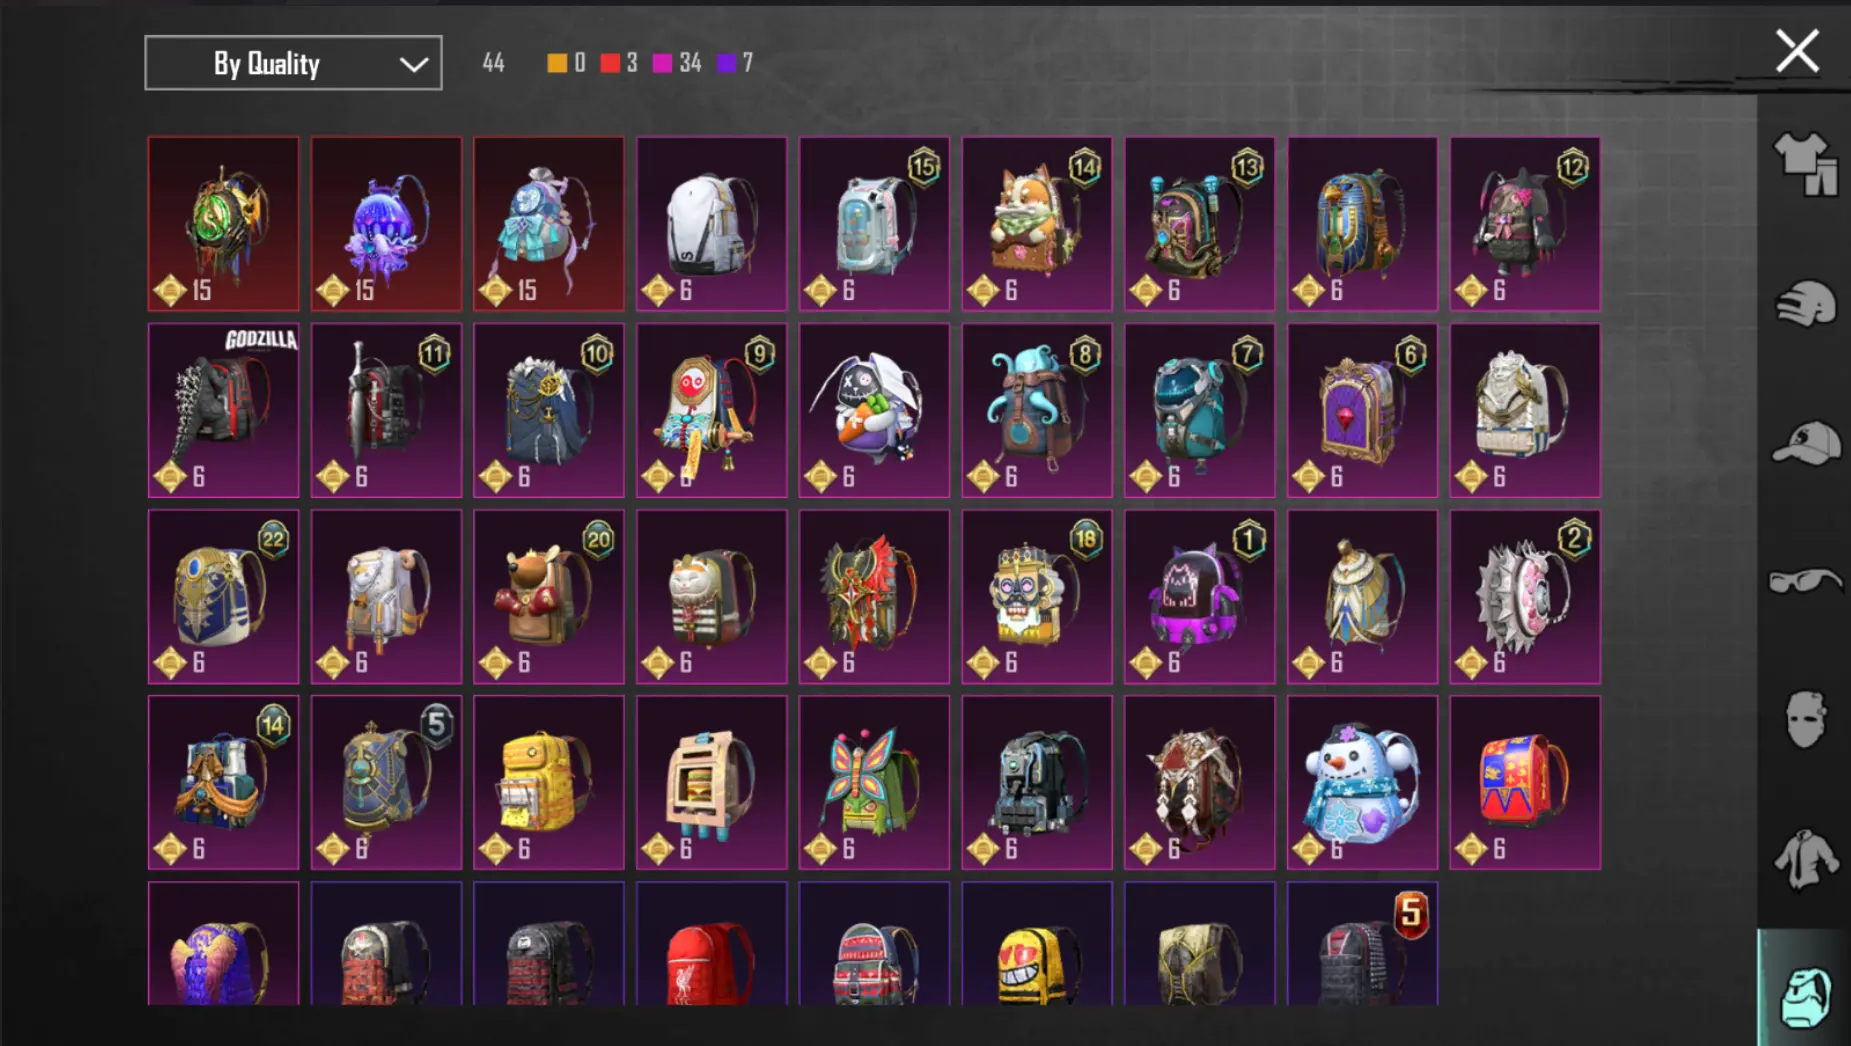
Task: Close the inventory screen with X
Action: (1797, 51)
